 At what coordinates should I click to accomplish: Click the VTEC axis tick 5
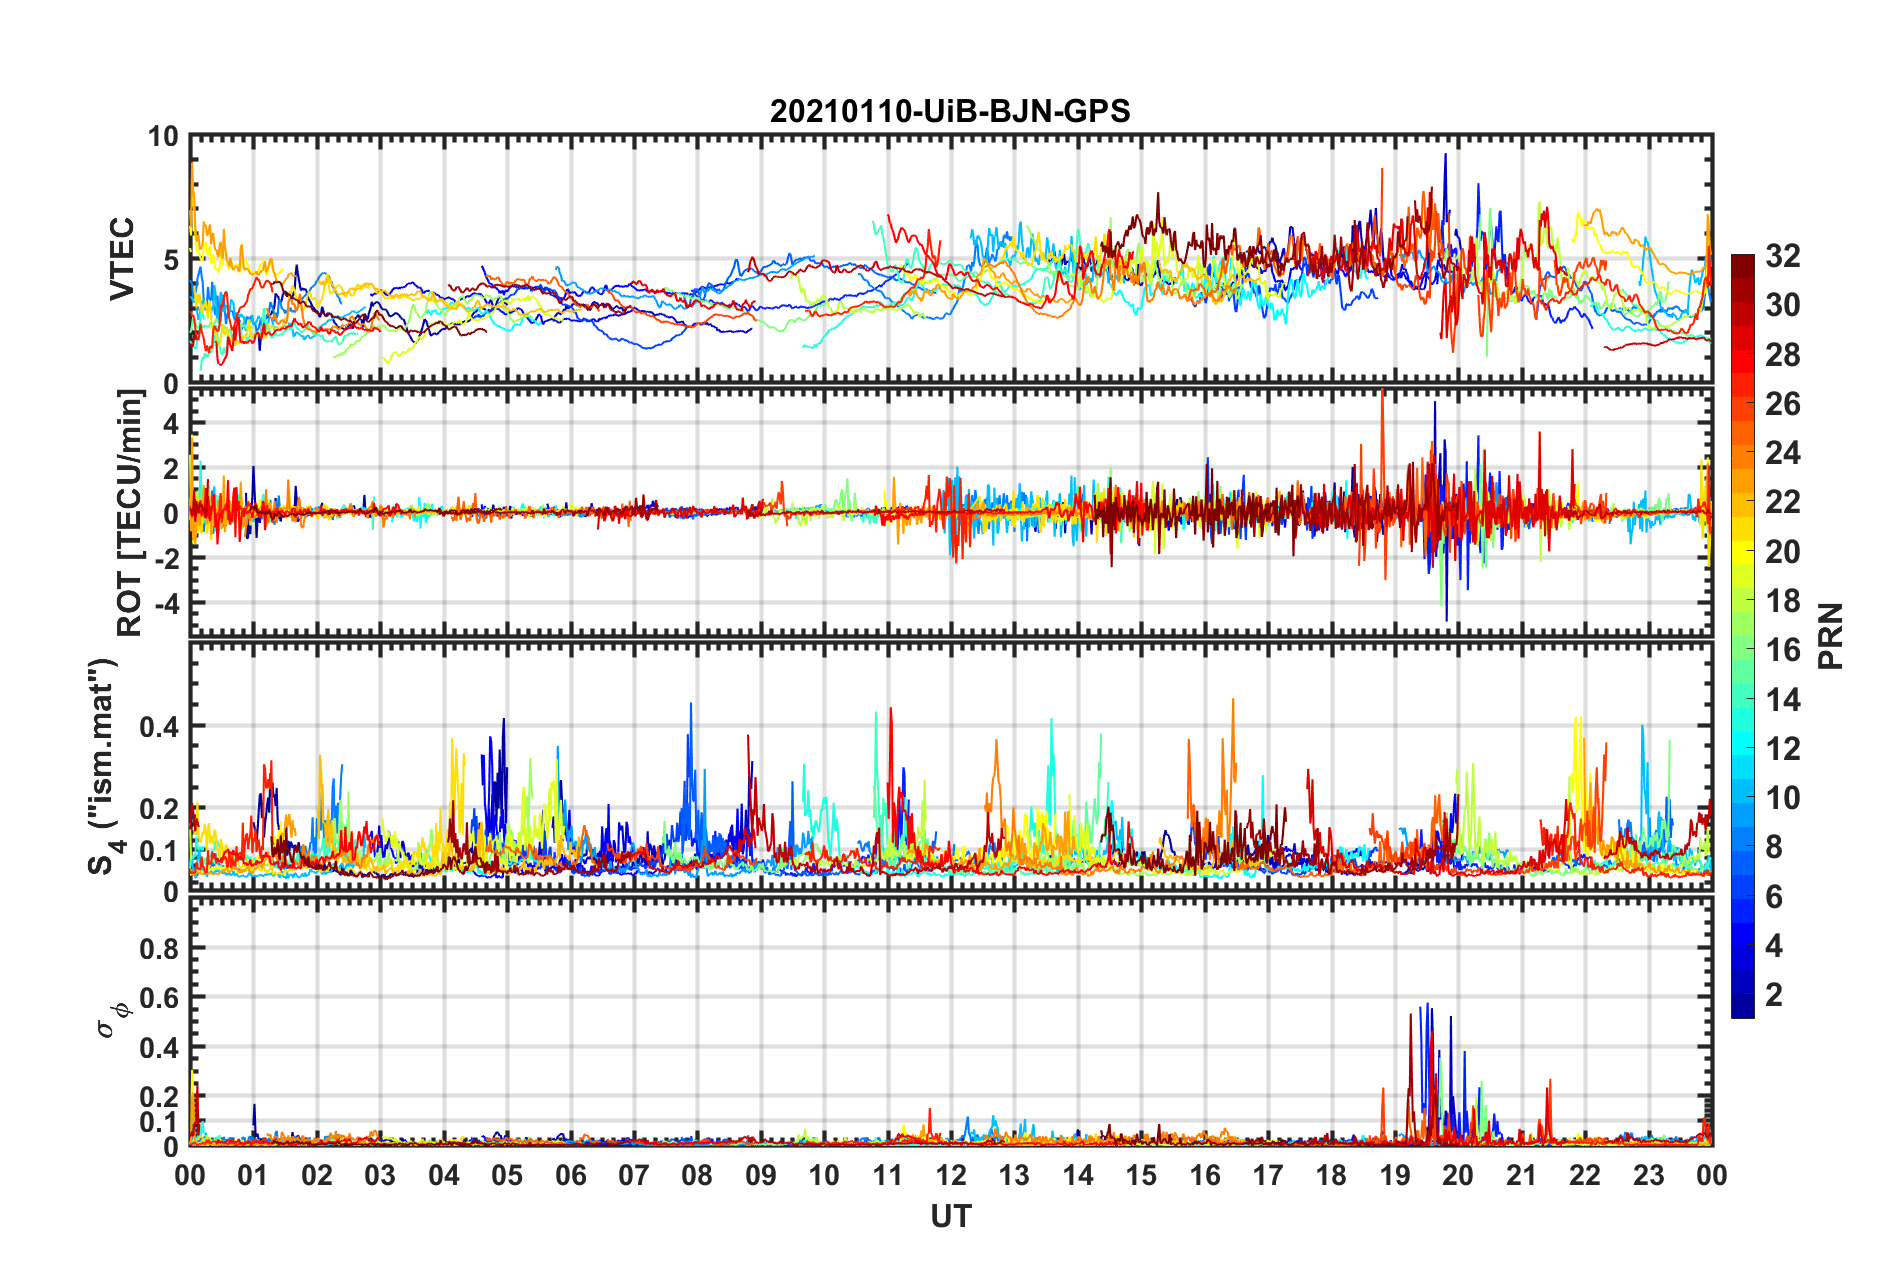(171, 260)
